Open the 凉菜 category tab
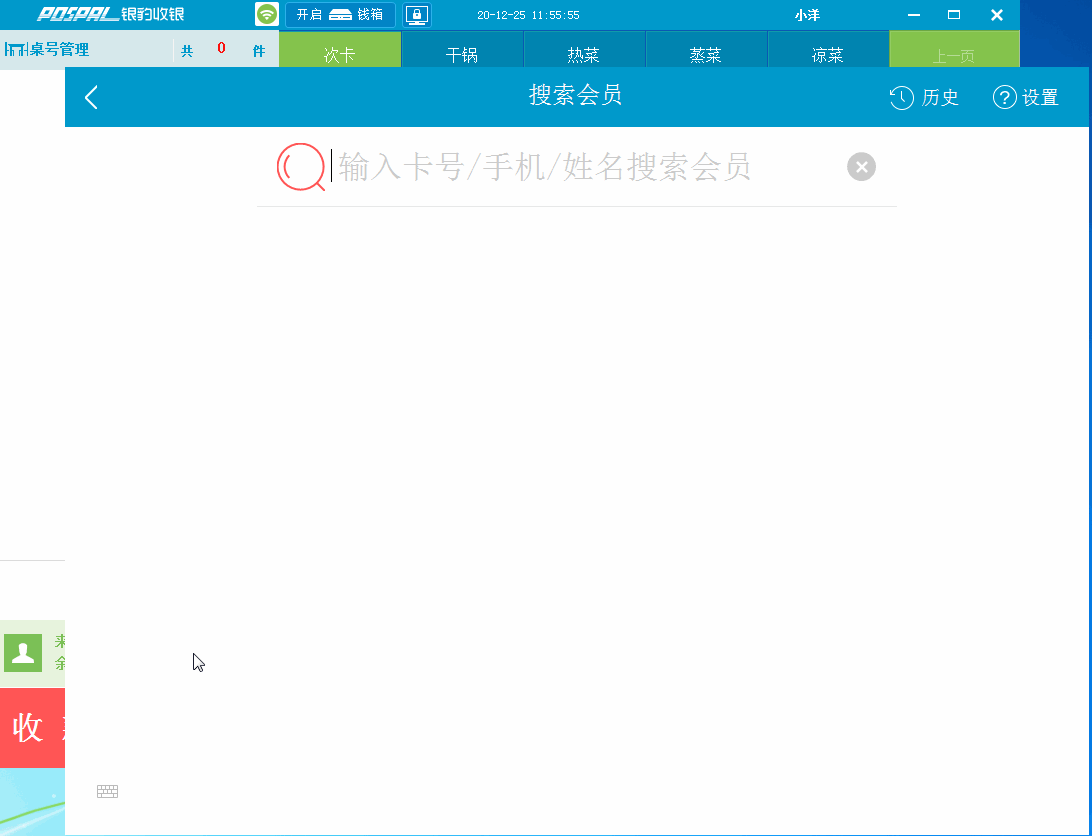Image resolution: width=1092 pixels, height=836 pixels. (828, 48)
